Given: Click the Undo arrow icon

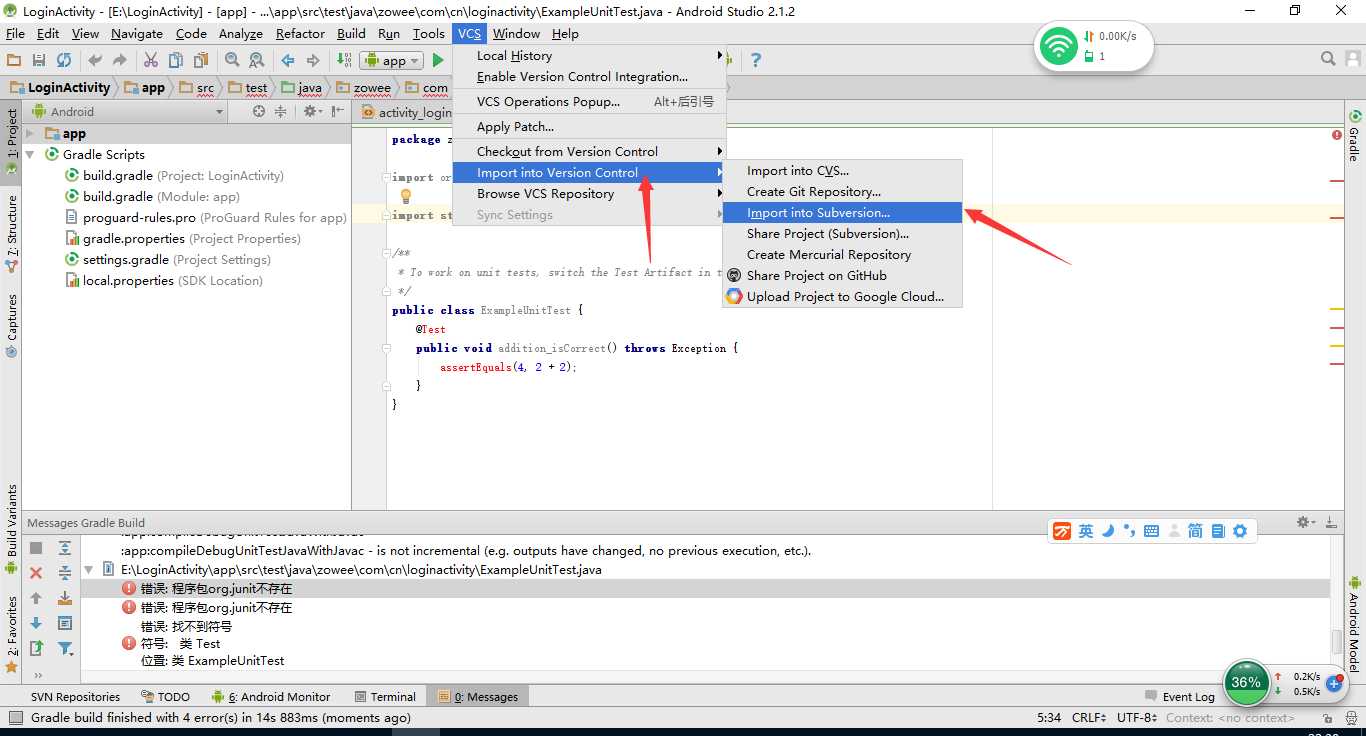Looking at the screenshot, I should (x=95, y=61).
